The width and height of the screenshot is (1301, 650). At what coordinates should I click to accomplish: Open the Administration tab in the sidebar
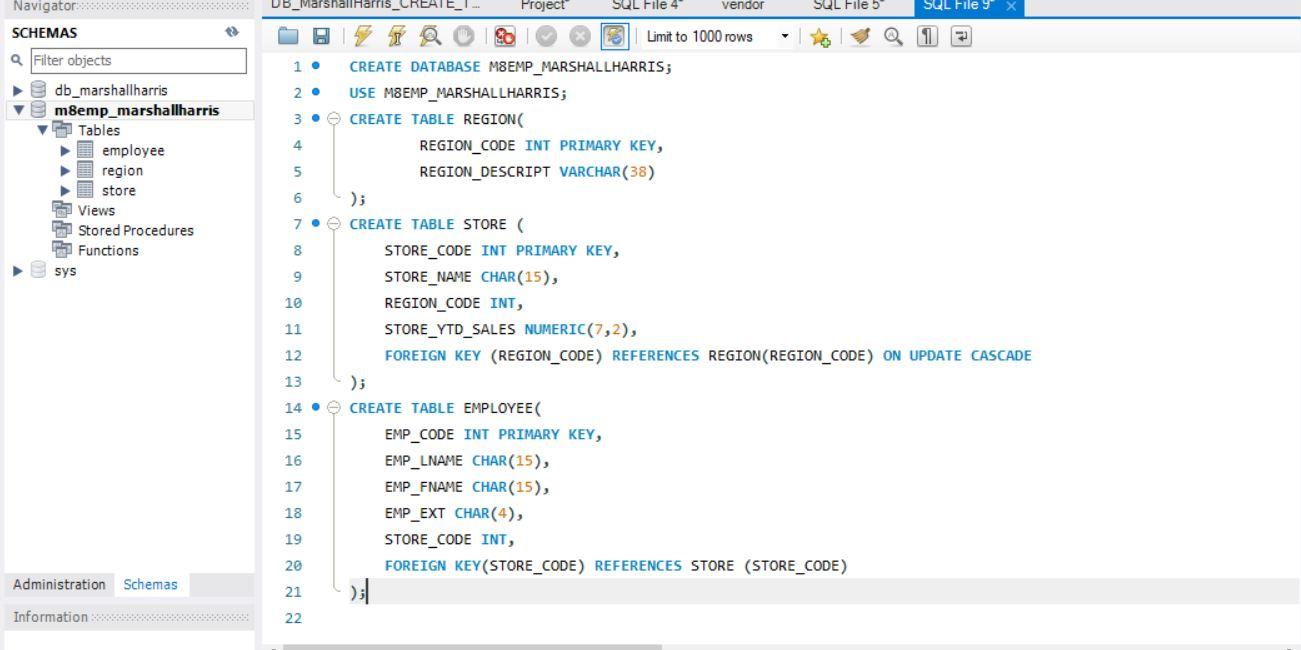pos(58,584)
